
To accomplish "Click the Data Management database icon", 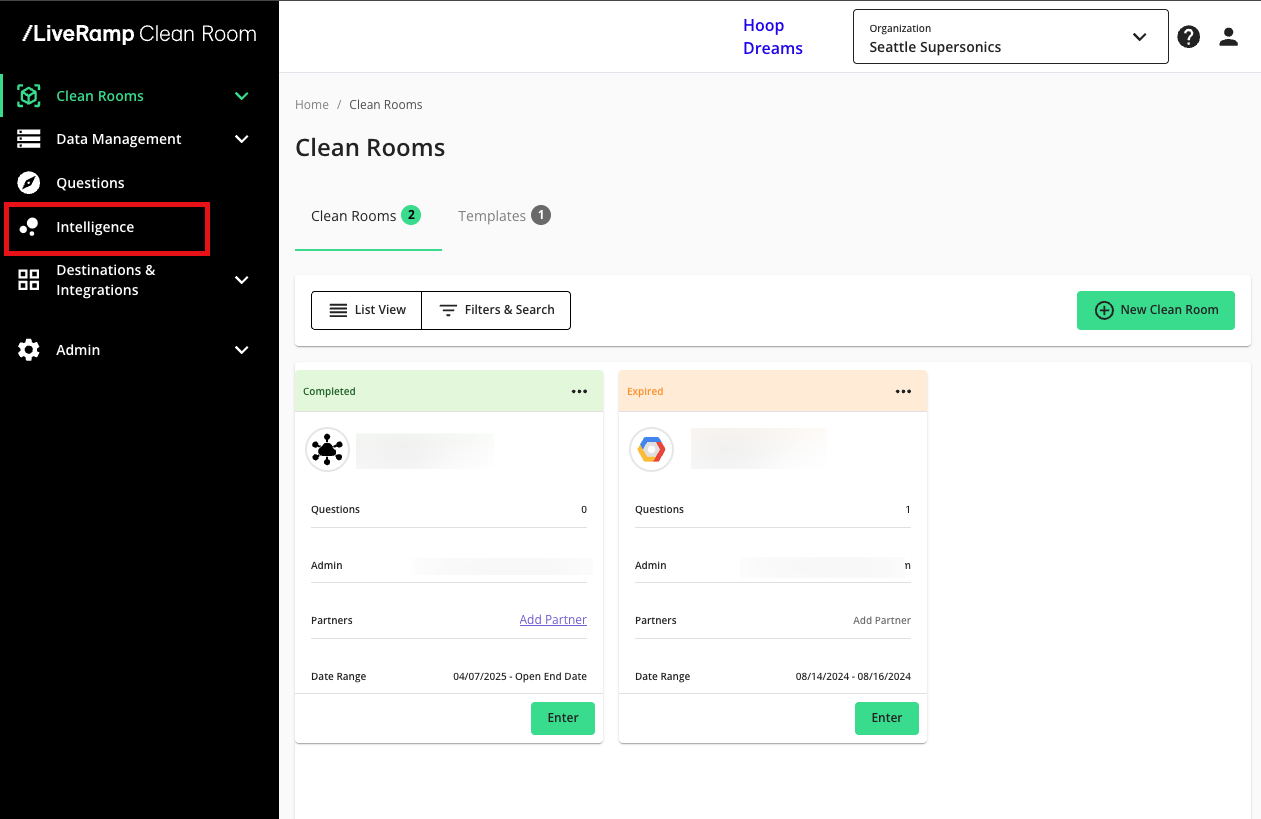I will click(x=29, y=139).
